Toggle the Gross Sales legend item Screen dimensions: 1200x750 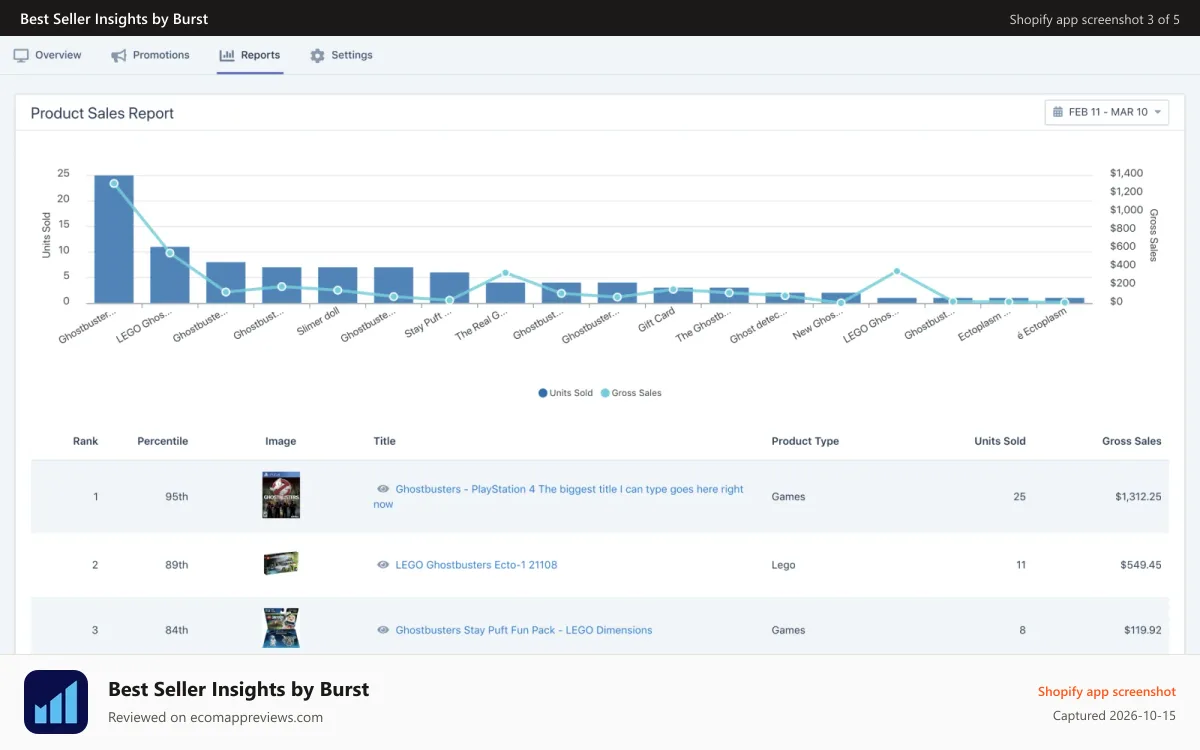click(x=631, y=393)
